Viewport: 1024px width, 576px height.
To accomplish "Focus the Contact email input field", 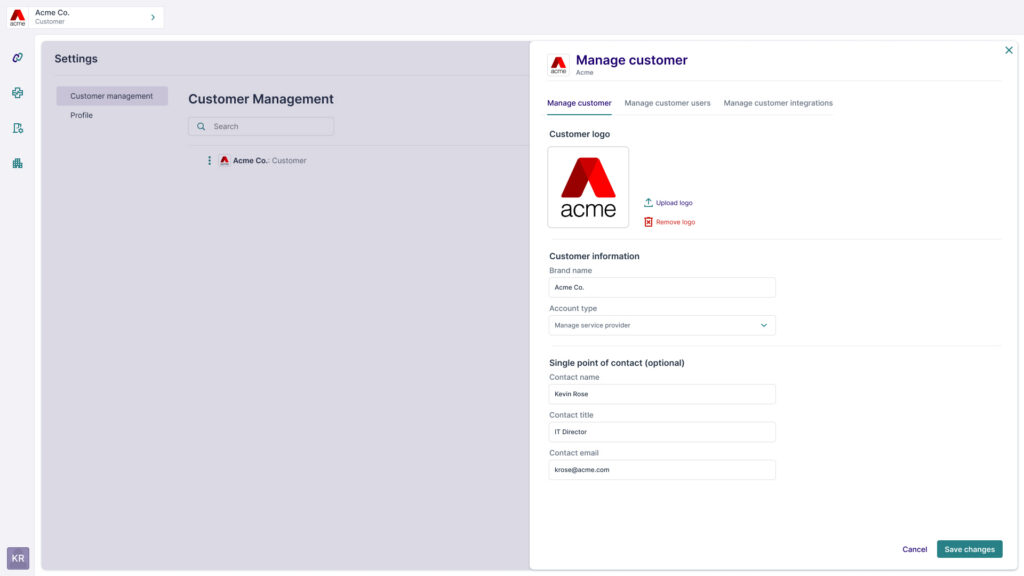I will point(662,470).
